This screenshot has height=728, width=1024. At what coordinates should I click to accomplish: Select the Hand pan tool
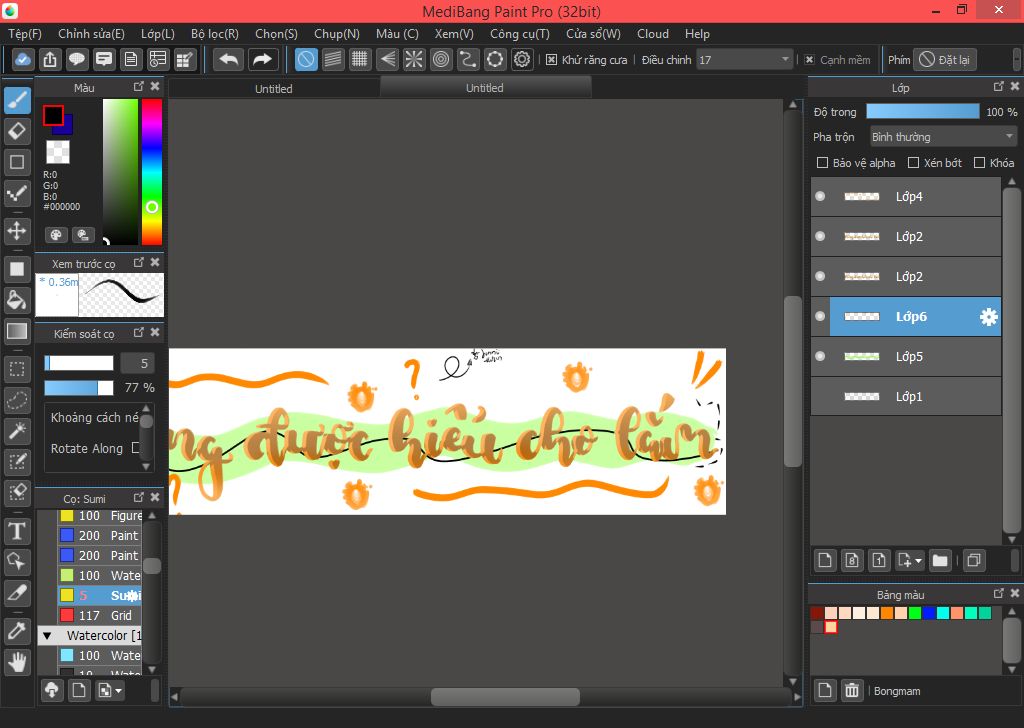click(x=17, y=662)
